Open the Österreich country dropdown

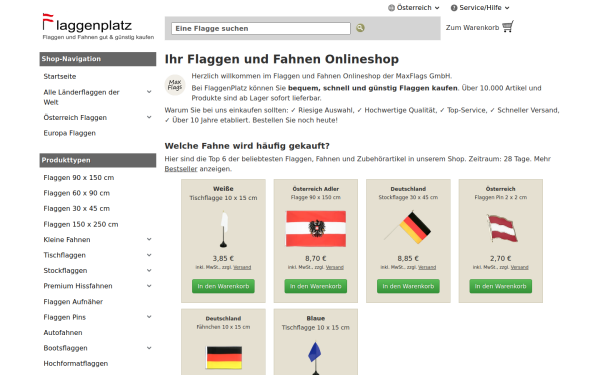pos(414,8)
